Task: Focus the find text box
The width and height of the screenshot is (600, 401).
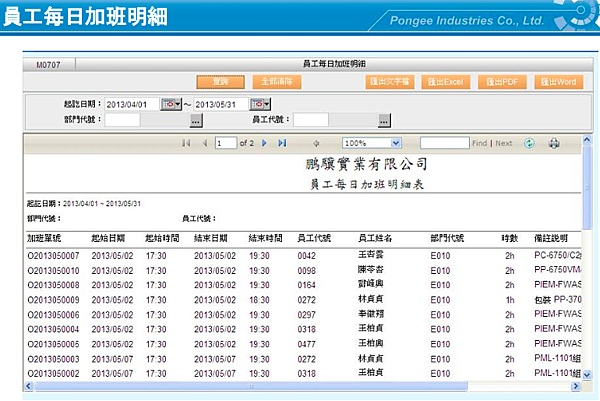Action: [x=445, y=143]
